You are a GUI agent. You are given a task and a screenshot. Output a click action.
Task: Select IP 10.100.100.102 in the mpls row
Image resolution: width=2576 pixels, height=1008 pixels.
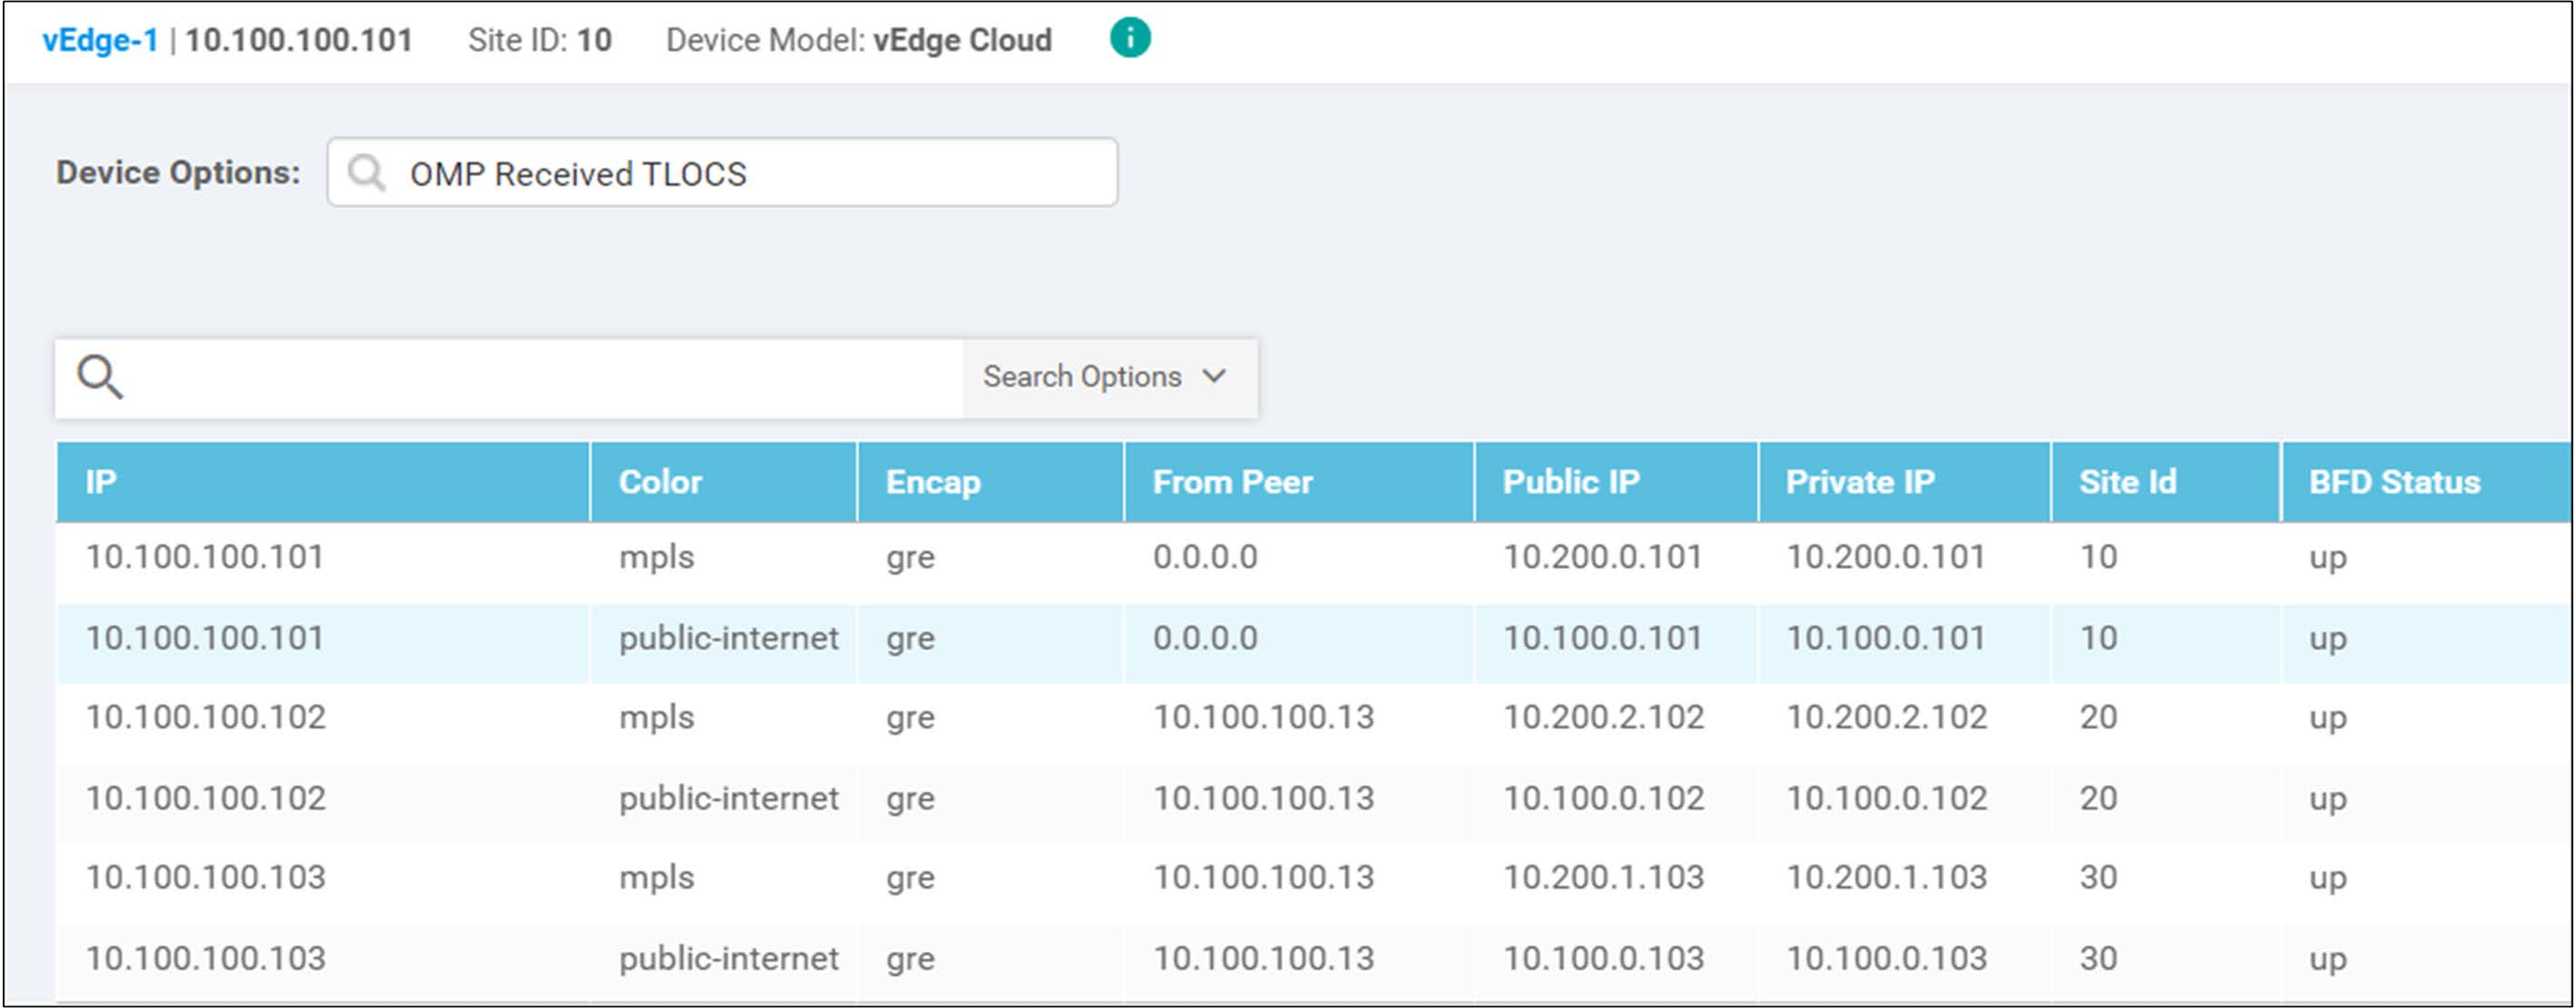[x=206, y=718]
